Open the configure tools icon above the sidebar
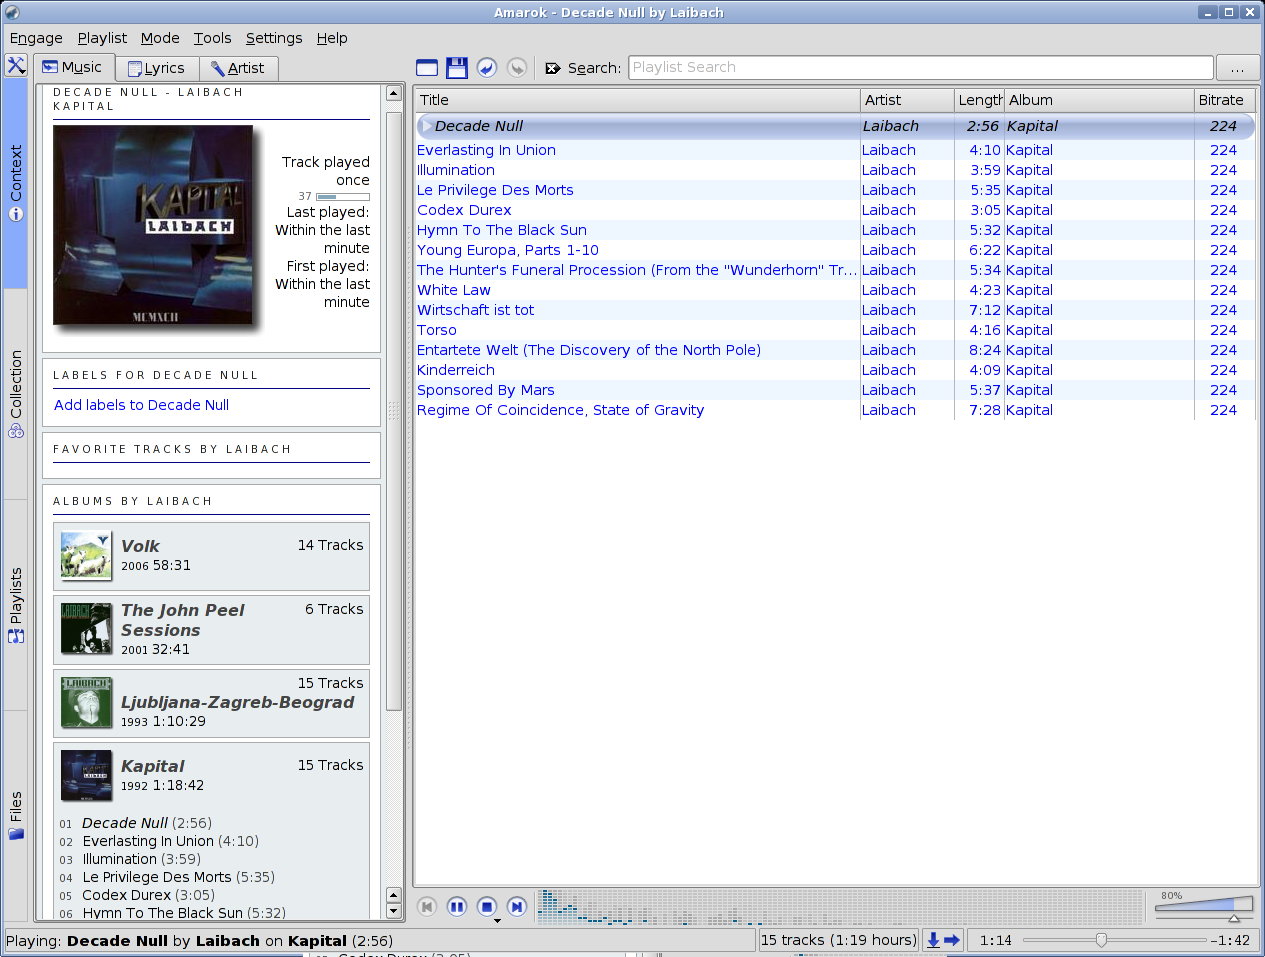 click(16, 66)
